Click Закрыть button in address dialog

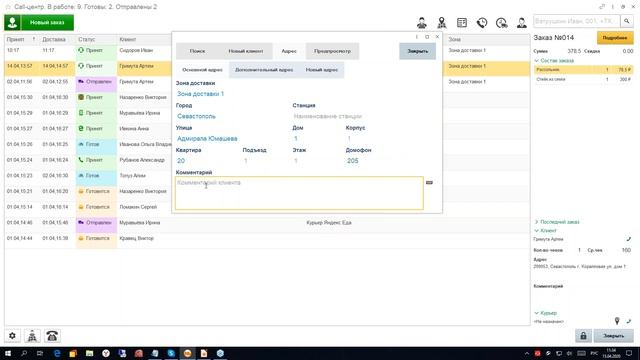pyautogui.click(x=418, y=51)
